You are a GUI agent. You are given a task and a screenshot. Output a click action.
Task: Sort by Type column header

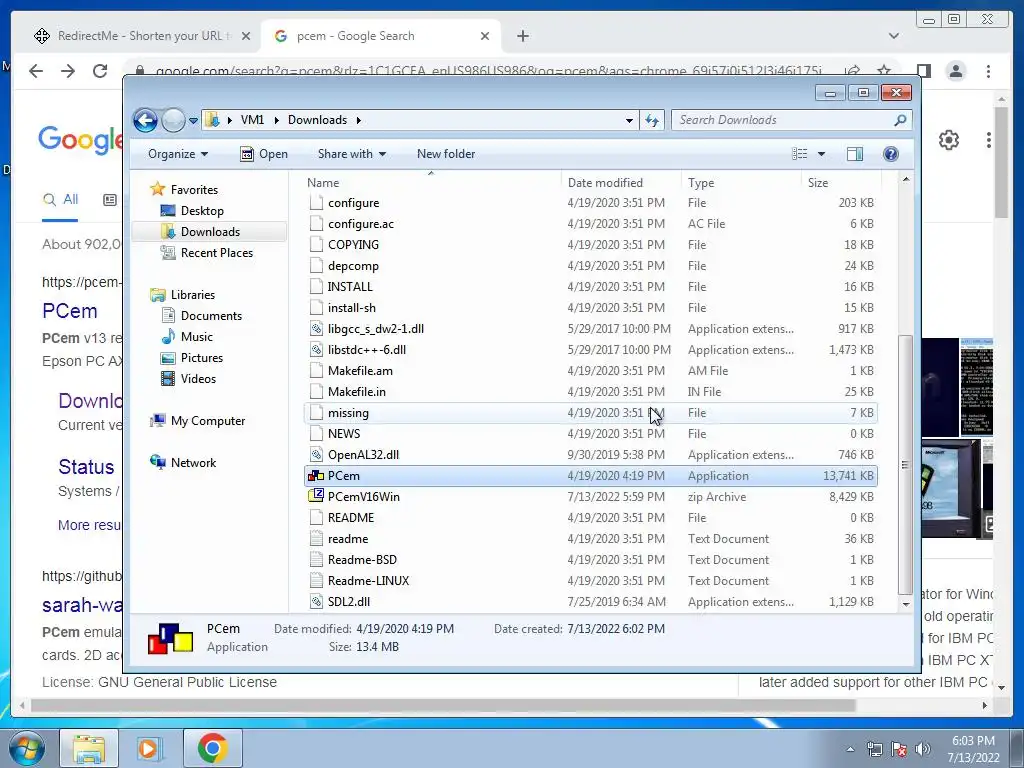pyautogui.click(x=741, y=183)
